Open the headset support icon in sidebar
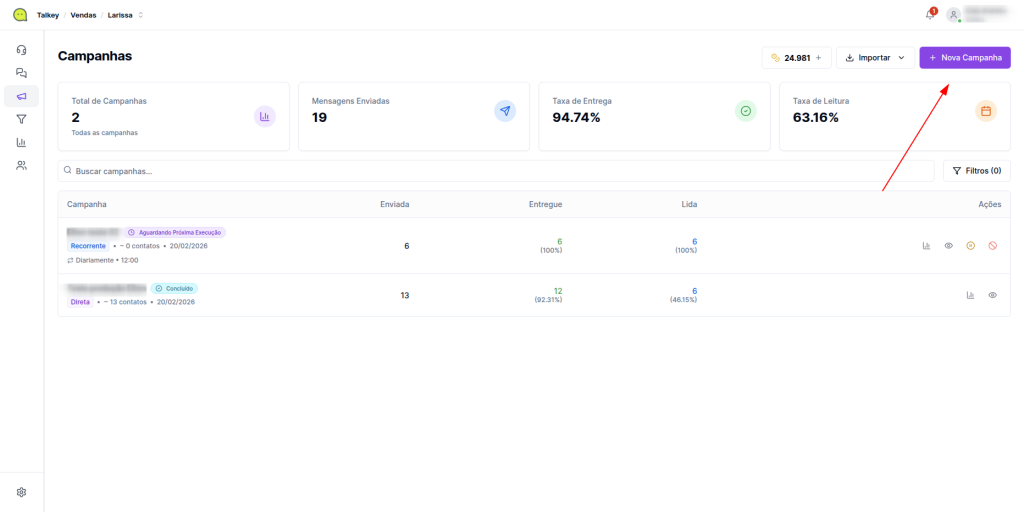Image resolution: width=1024 pixels, height=512 pixels. click(21, 50)
